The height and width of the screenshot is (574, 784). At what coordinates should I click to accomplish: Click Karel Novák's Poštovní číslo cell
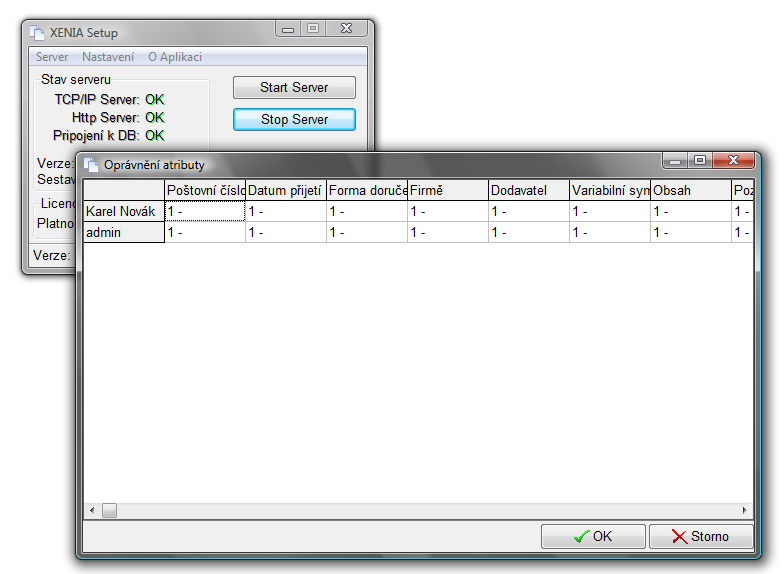tap(205, 212)
